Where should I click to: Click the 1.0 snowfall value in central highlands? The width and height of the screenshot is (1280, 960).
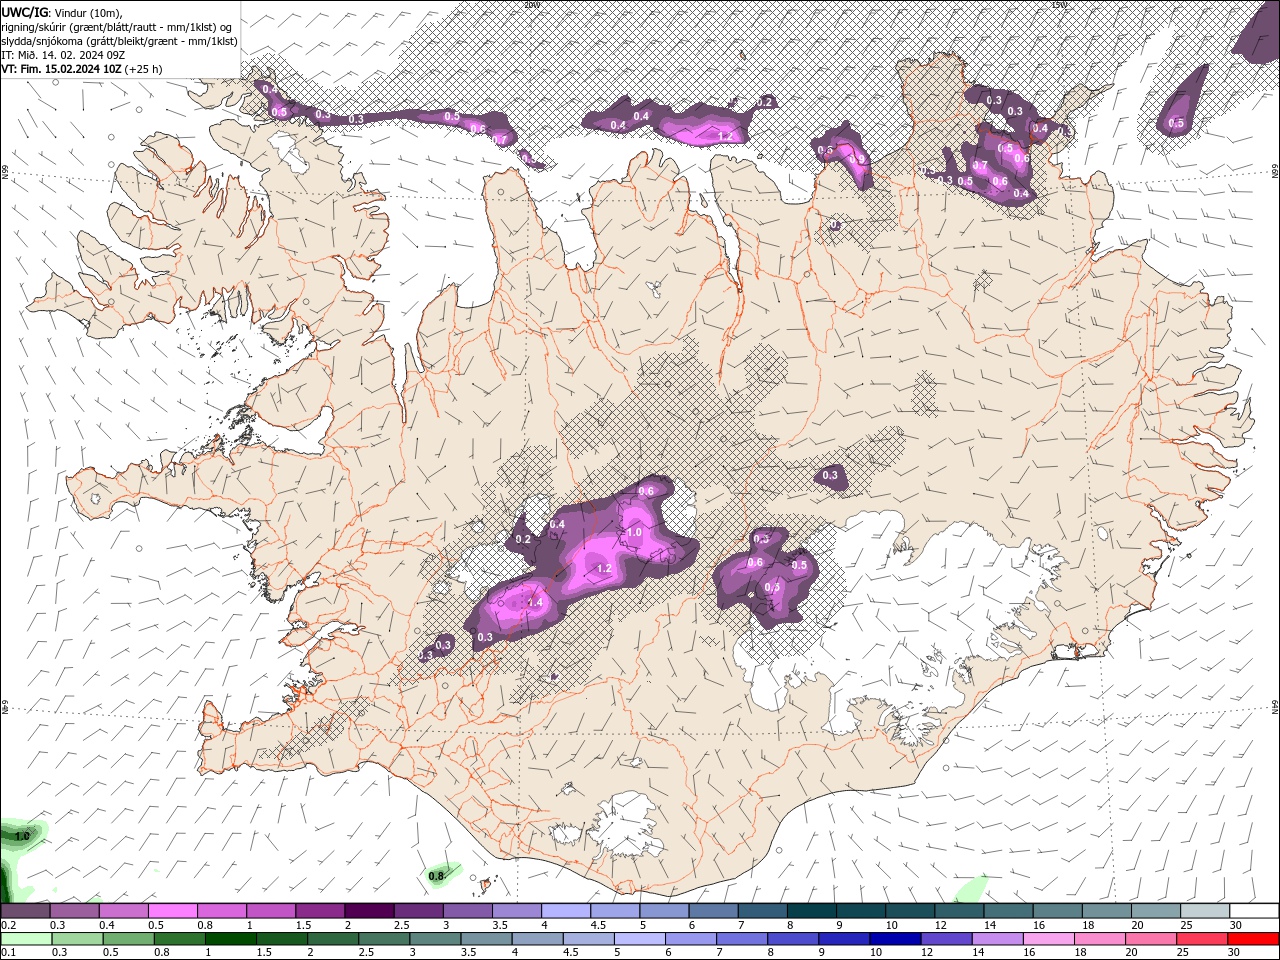633,533
